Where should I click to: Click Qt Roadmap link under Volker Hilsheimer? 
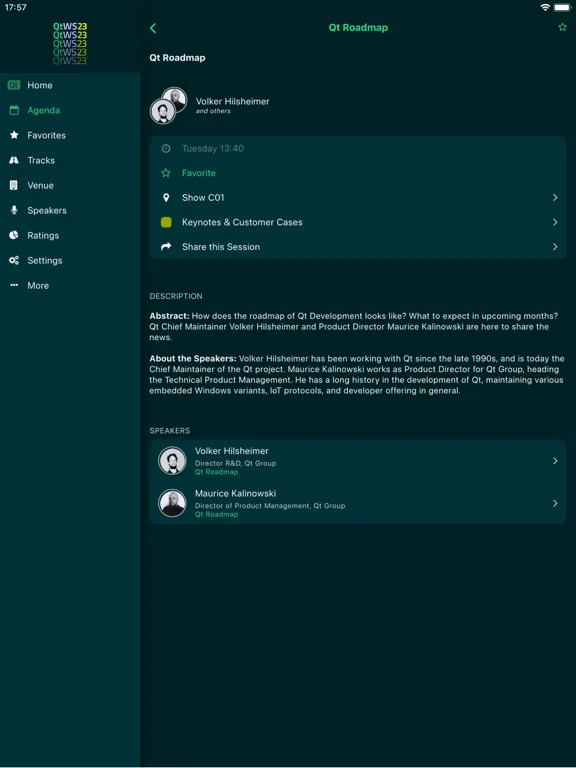[216, 472]
